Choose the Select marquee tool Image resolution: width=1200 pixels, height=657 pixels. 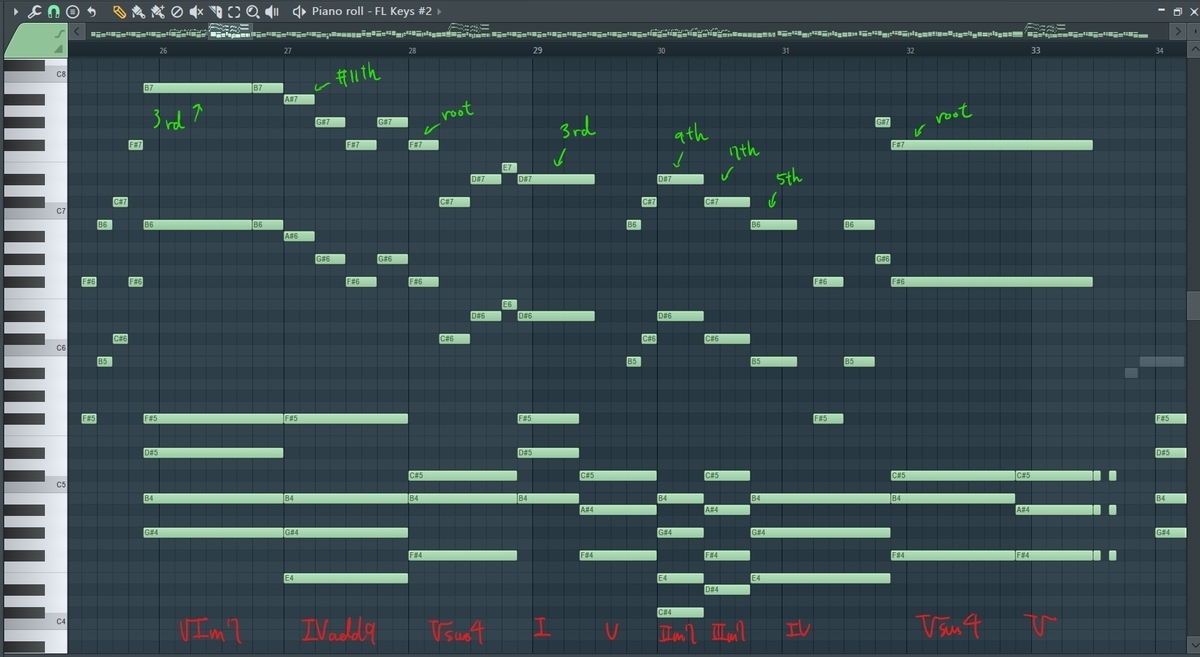[x=233, y=12]
